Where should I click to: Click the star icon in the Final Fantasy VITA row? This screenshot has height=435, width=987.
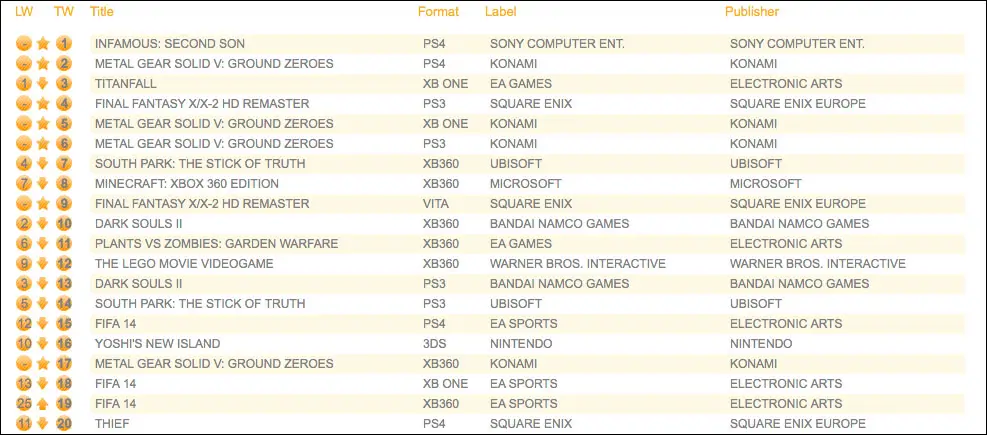pyautogui.click(x=43, y=204)
